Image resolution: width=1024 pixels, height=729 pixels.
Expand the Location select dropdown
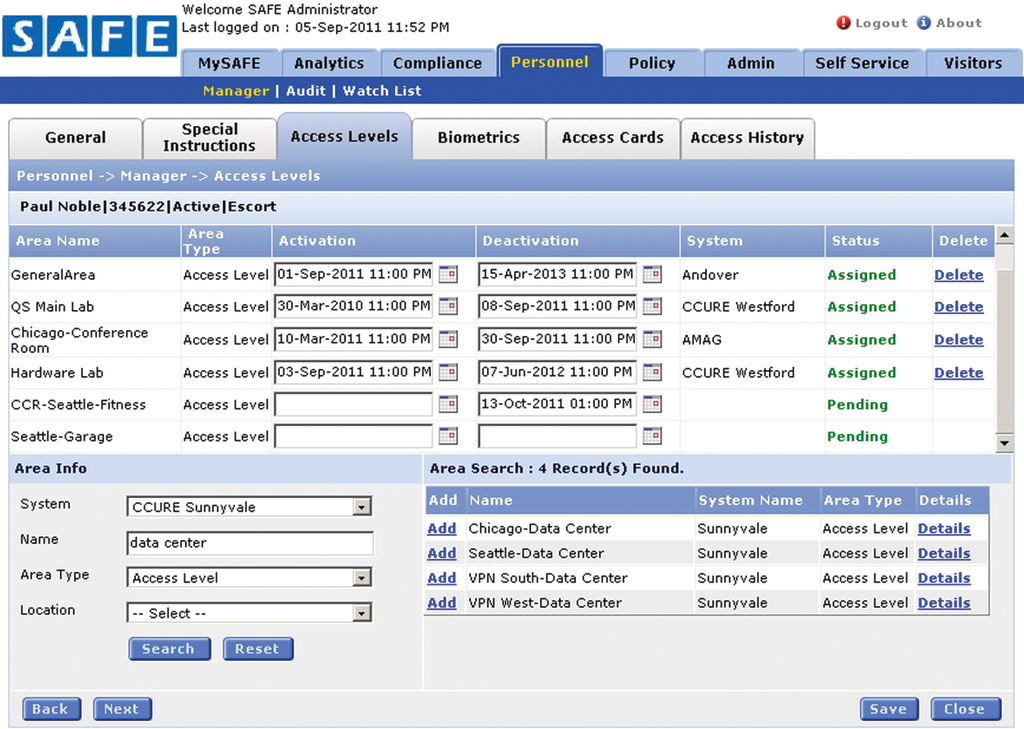tap(362, 612)
